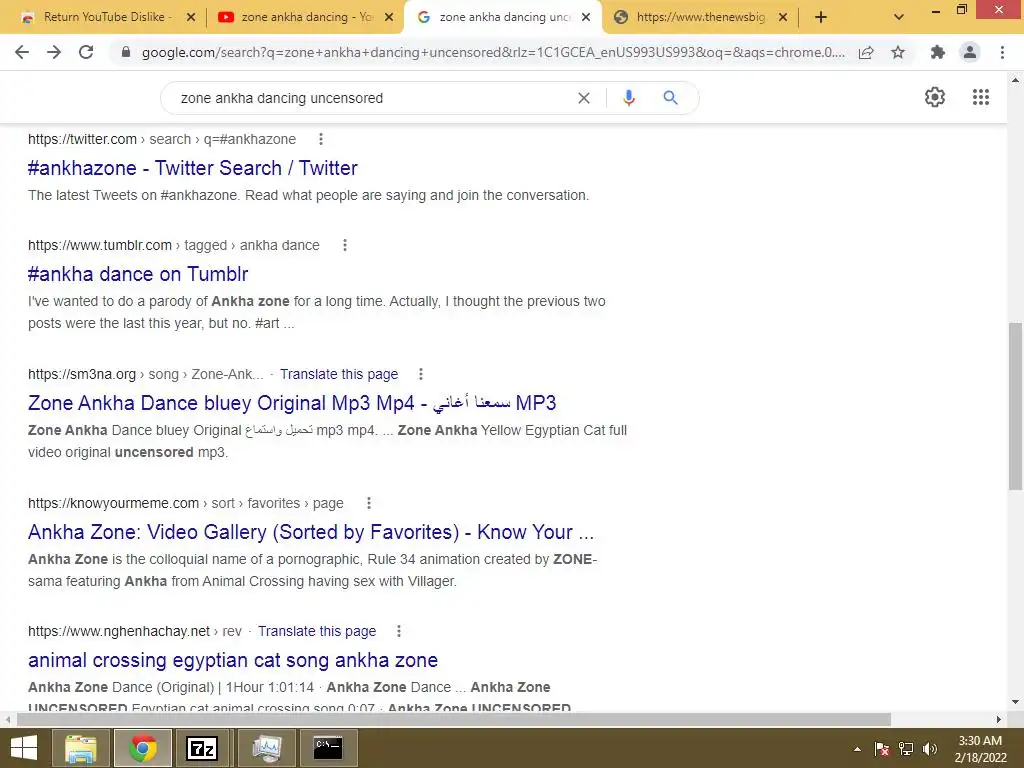Open File Explorer from taskbar

pos(80,748)
